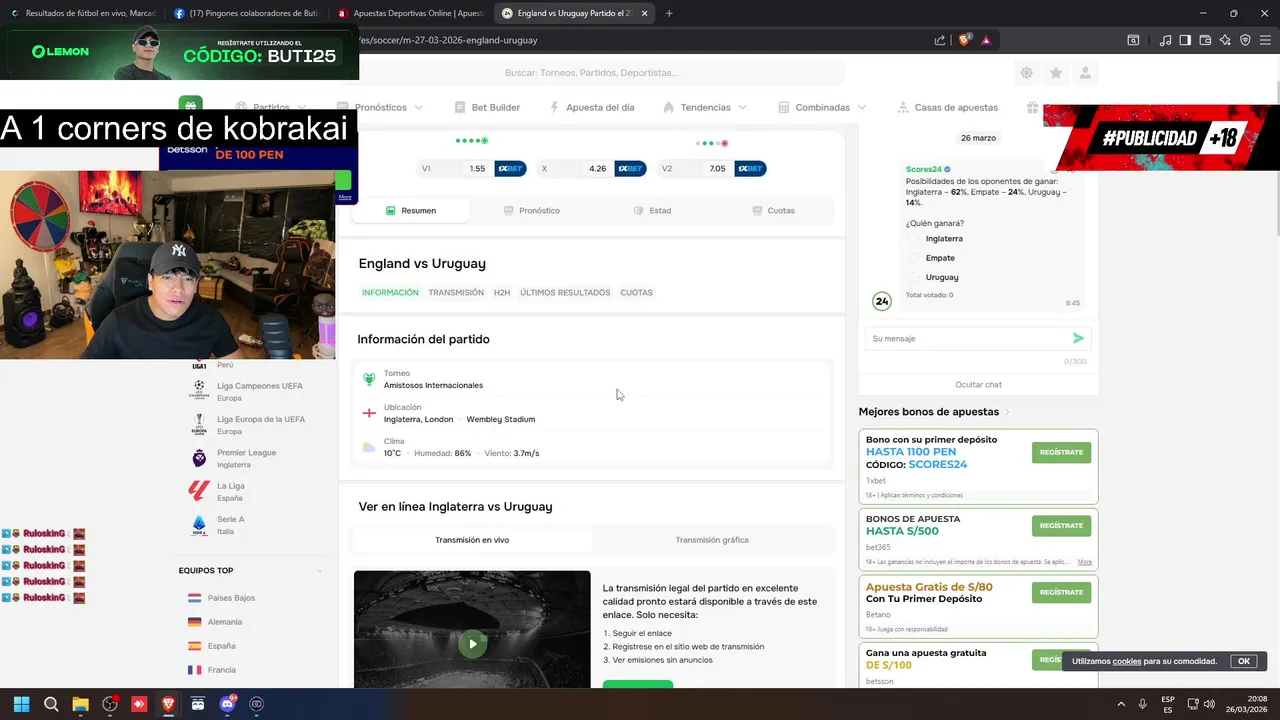Click the play button on the stadium video
Screen dimensions: 1280x720
[472, 644]
